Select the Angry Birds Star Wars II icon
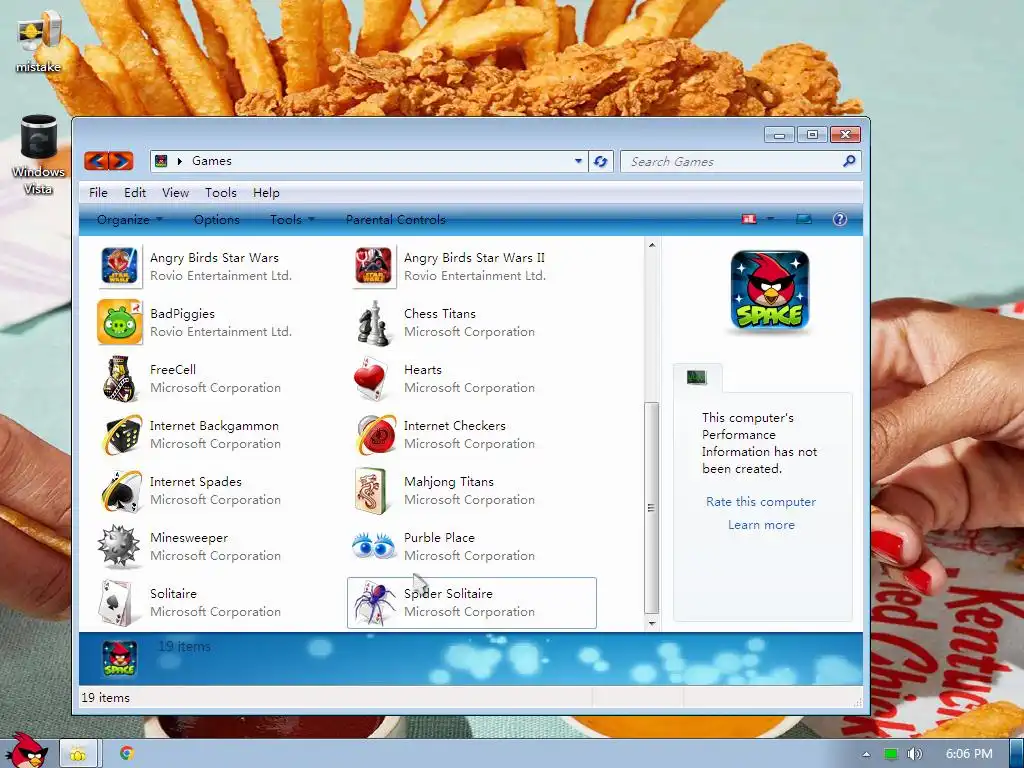 click(374, 266)
